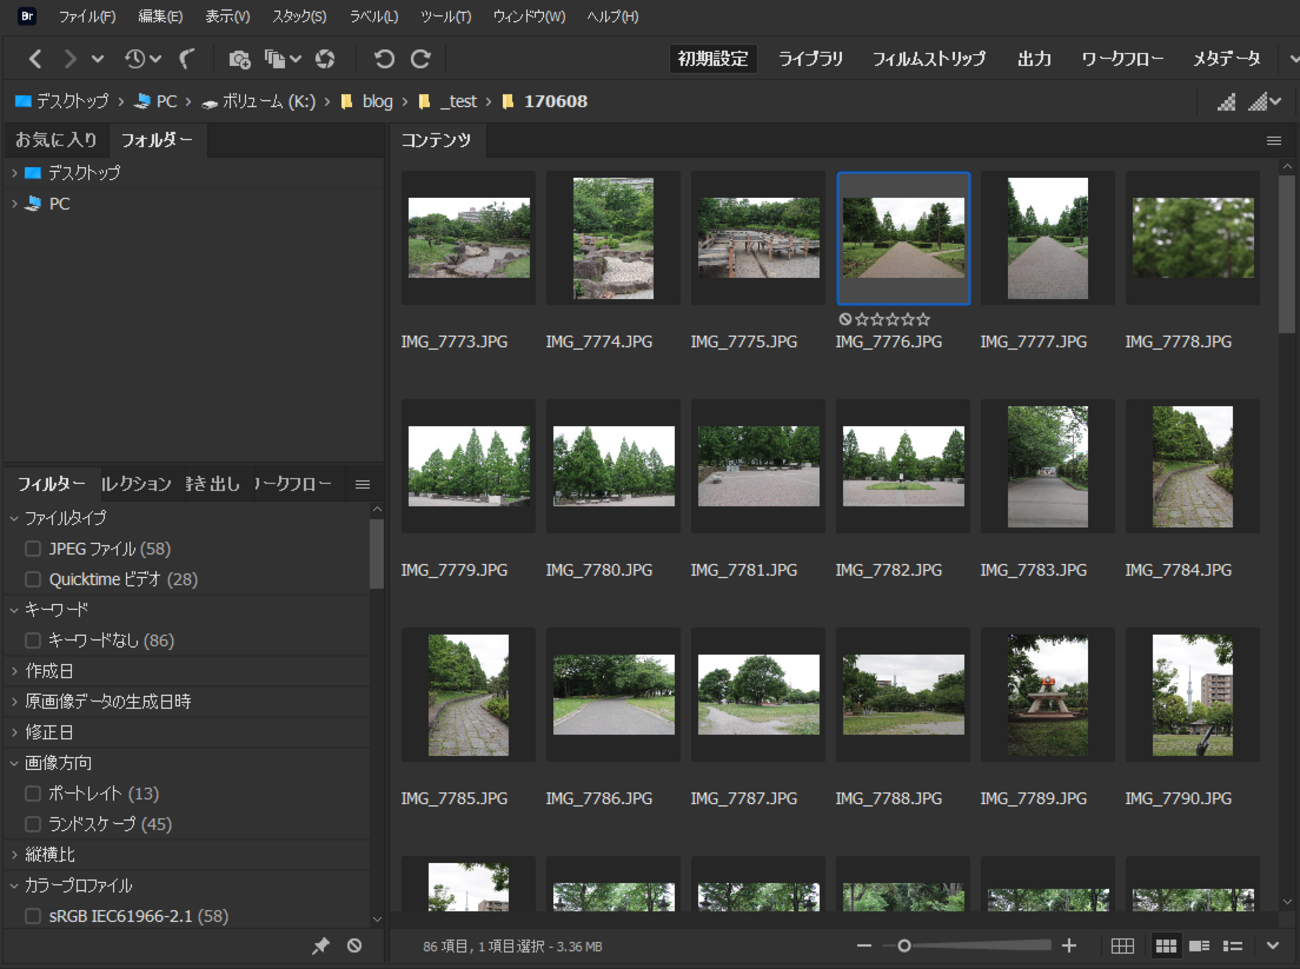The image size is (1300, 969).
Task: Collapse the カラープロファイル section
Action: (x=14, y=885)
